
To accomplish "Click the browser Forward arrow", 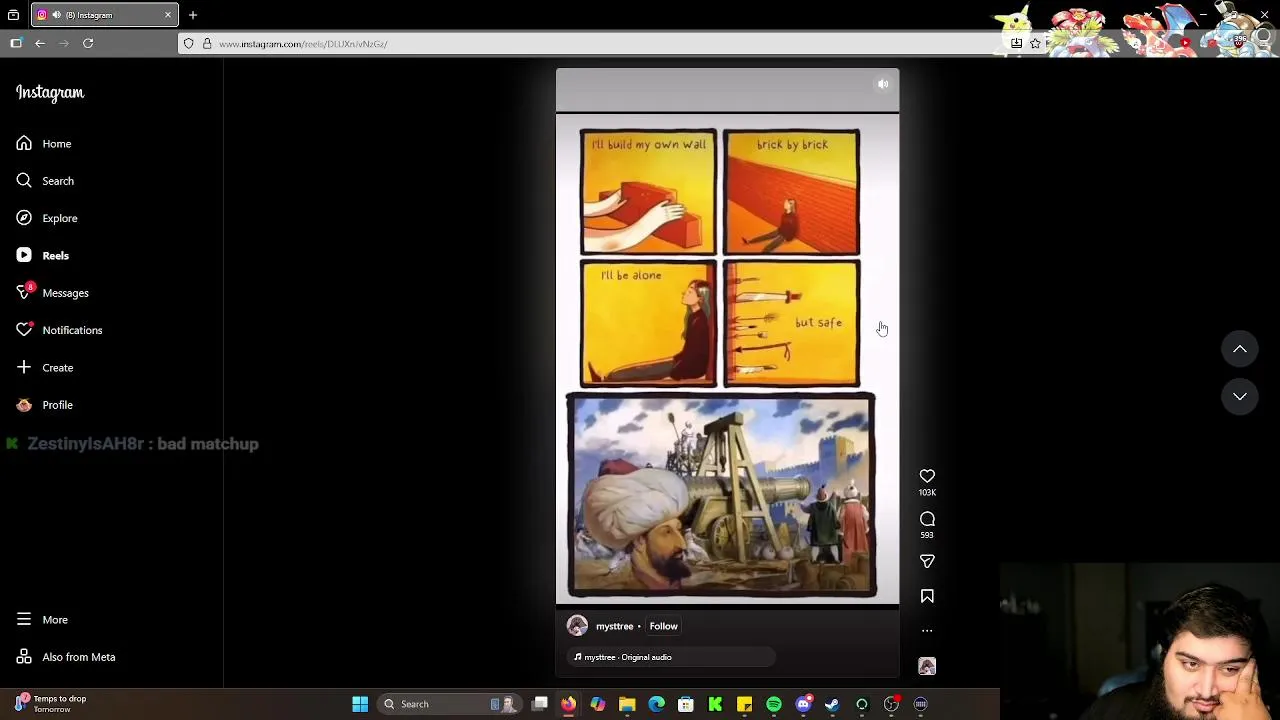I will click(x=64, y=44).
